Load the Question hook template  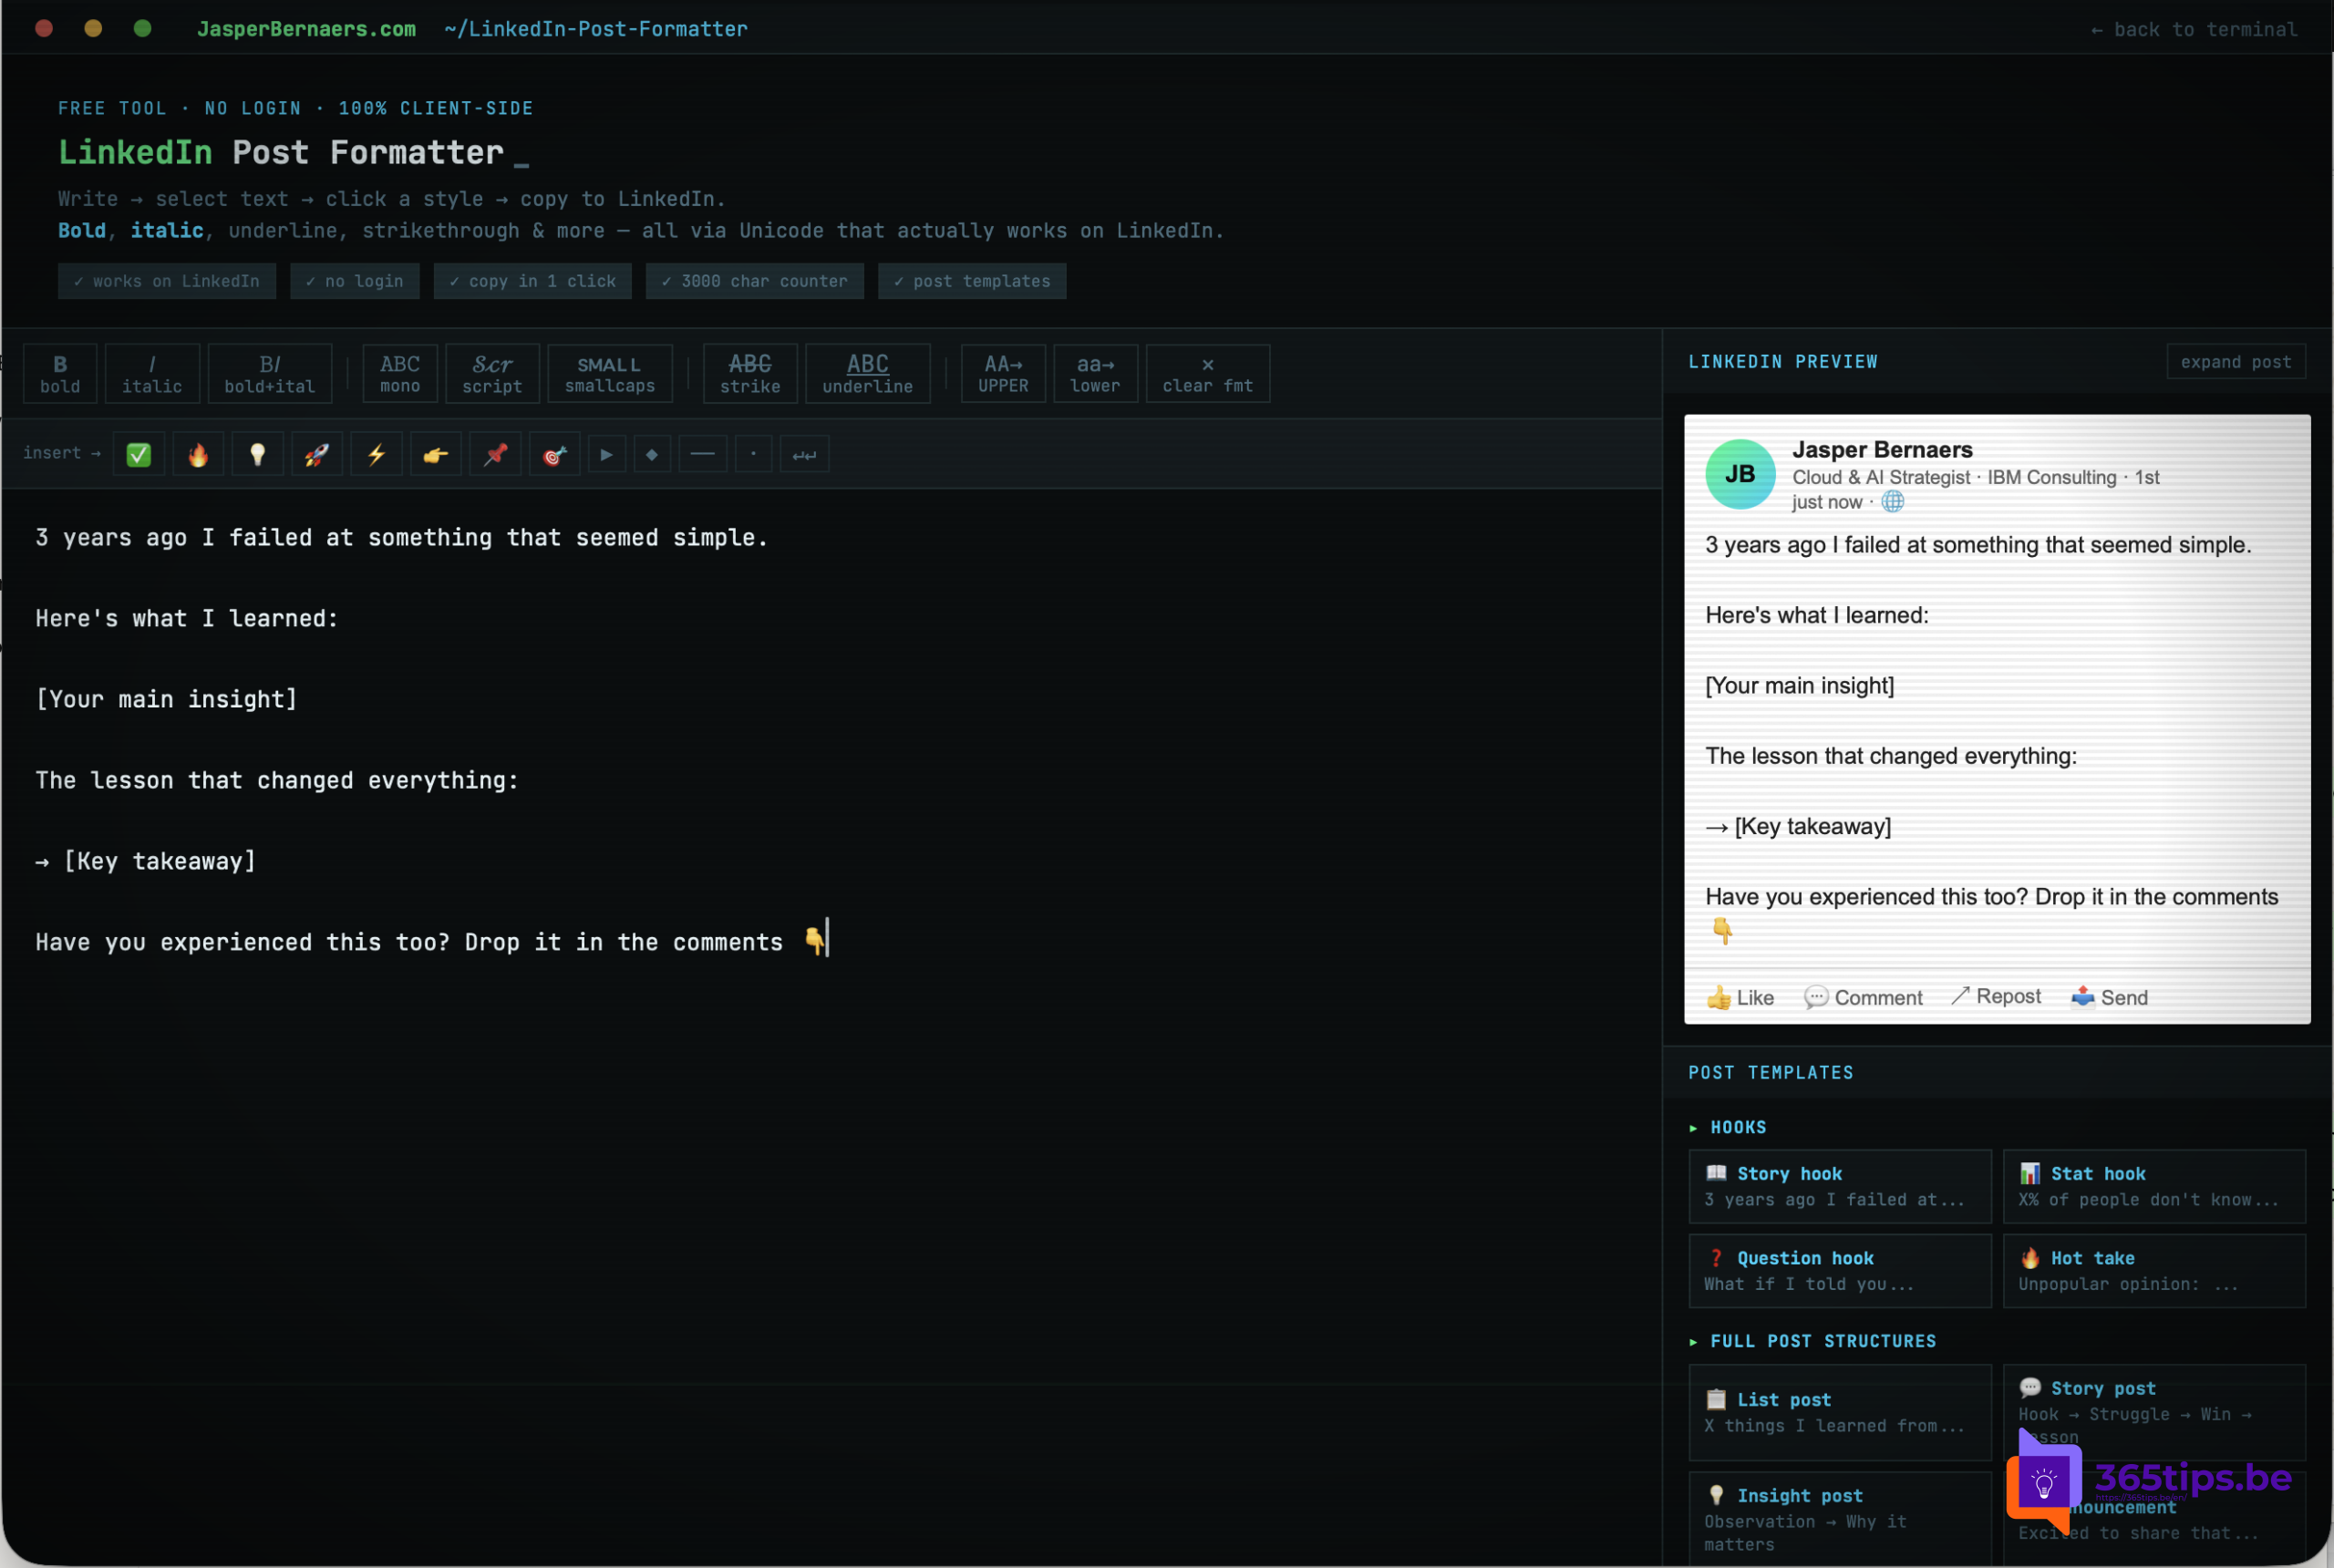point(1840,1271)
